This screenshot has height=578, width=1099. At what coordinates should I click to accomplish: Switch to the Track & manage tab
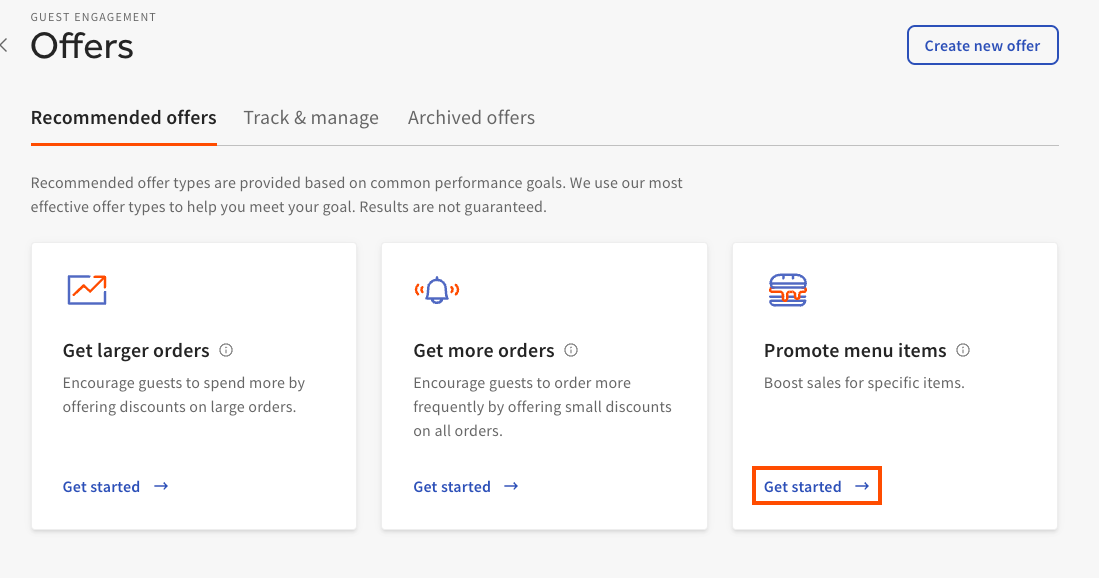pos(311,118)
